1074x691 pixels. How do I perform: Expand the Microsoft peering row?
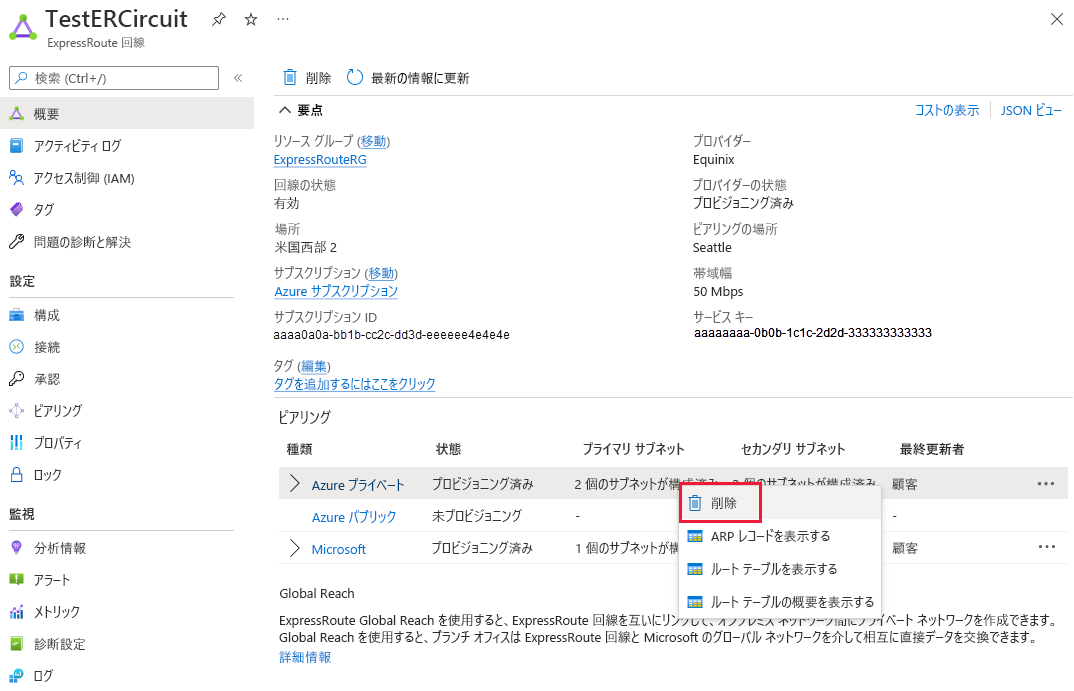click(x=295, y=549)
